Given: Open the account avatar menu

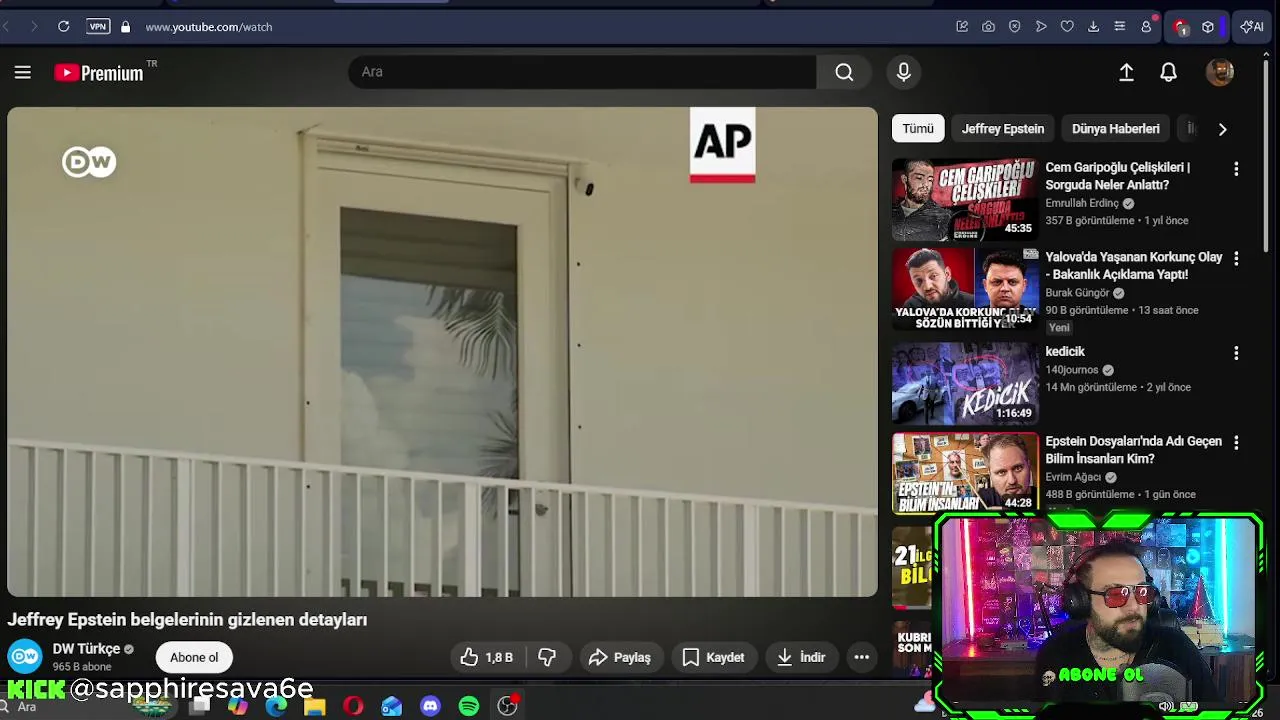Looking at the screenshot, I should [x=1220, y=72].
